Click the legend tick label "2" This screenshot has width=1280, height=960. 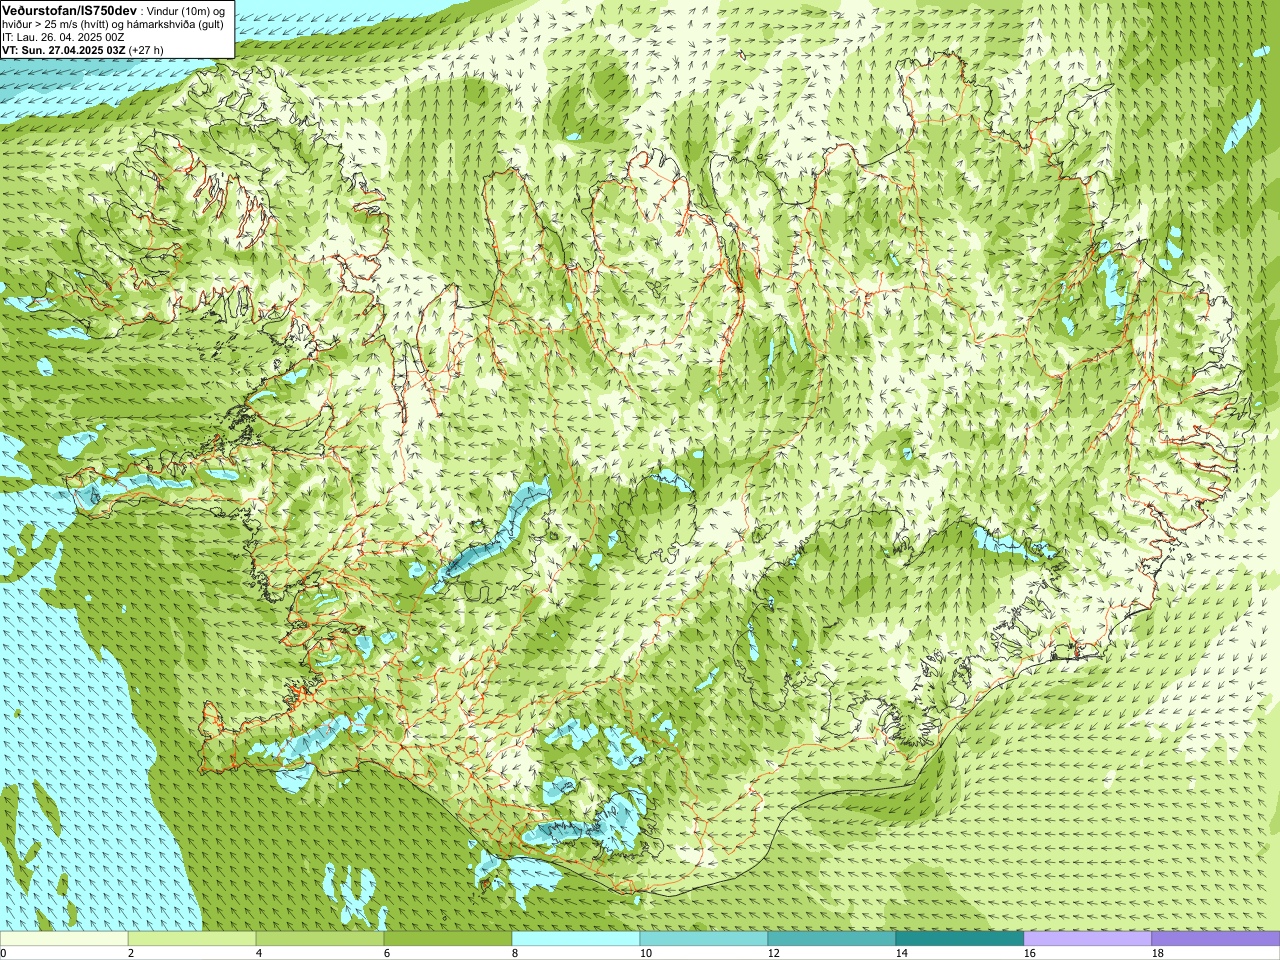[x=131, y=953]
